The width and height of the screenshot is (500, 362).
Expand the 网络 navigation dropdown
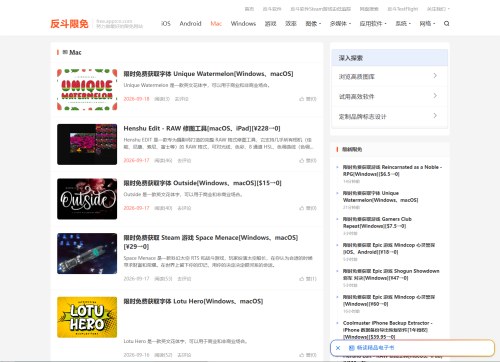[x=427, y=24]
